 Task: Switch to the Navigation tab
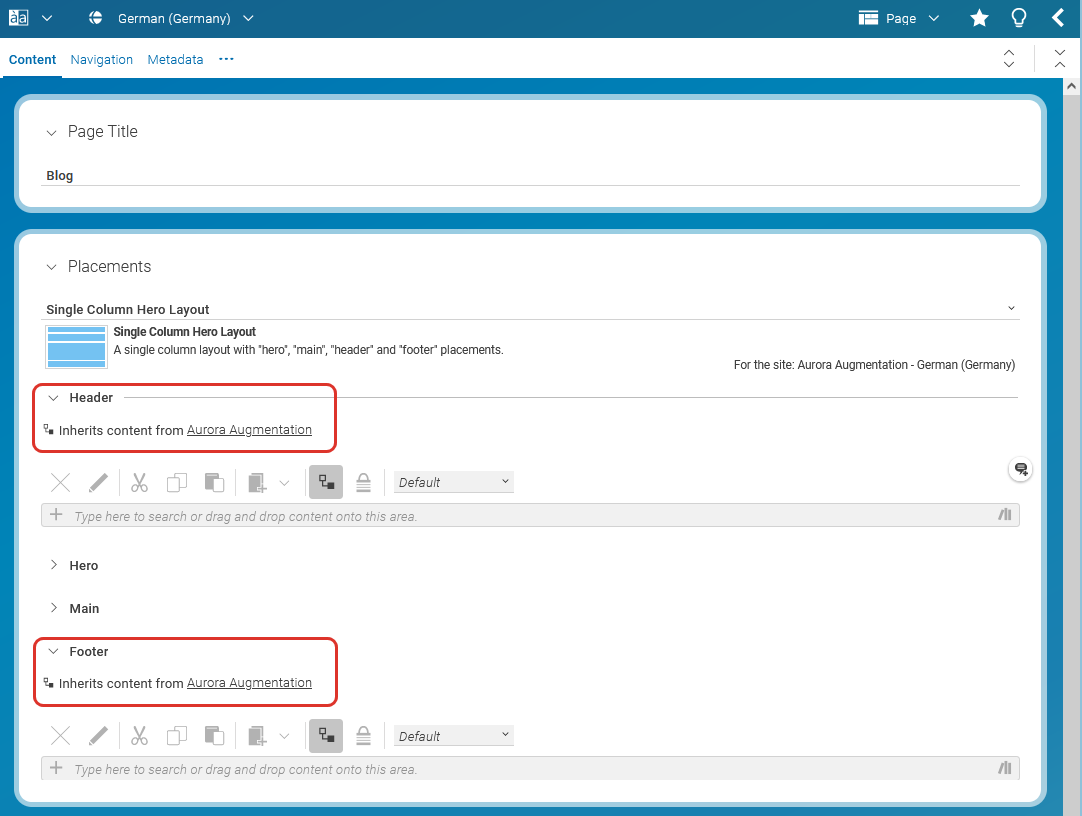(x=101, y=59)
